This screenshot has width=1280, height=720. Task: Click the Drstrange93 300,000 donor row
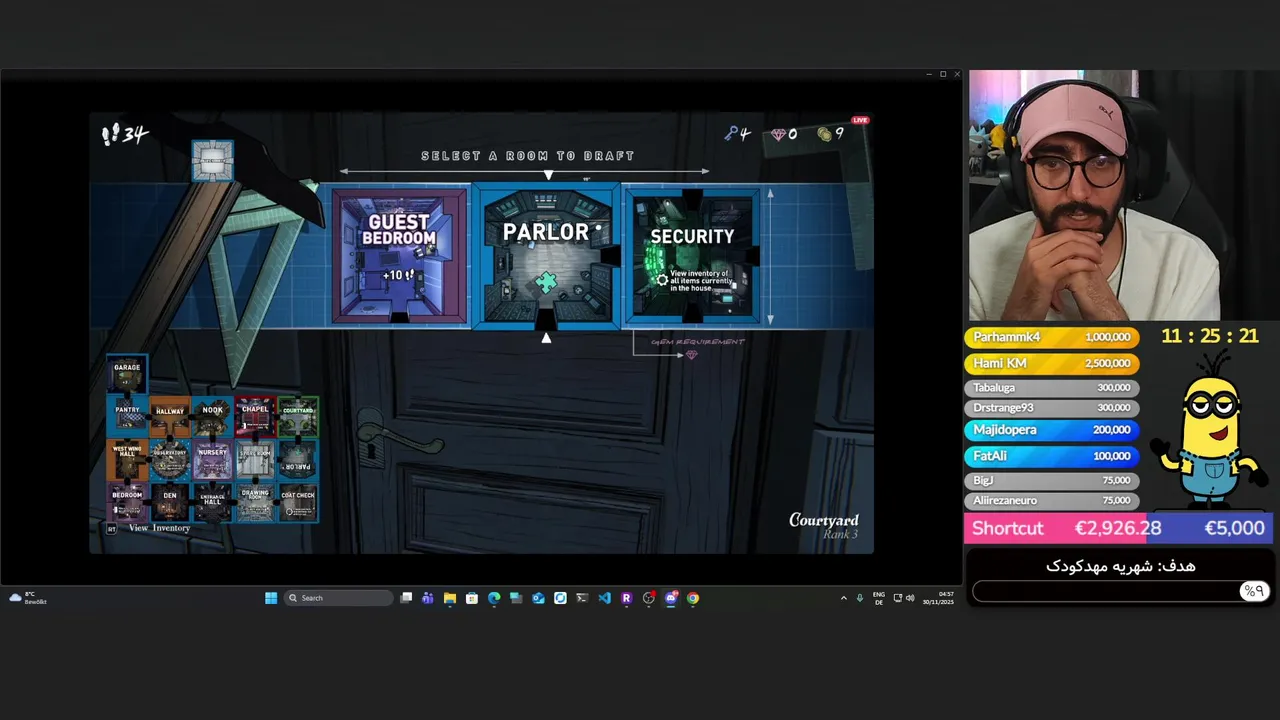(1050, 407)
